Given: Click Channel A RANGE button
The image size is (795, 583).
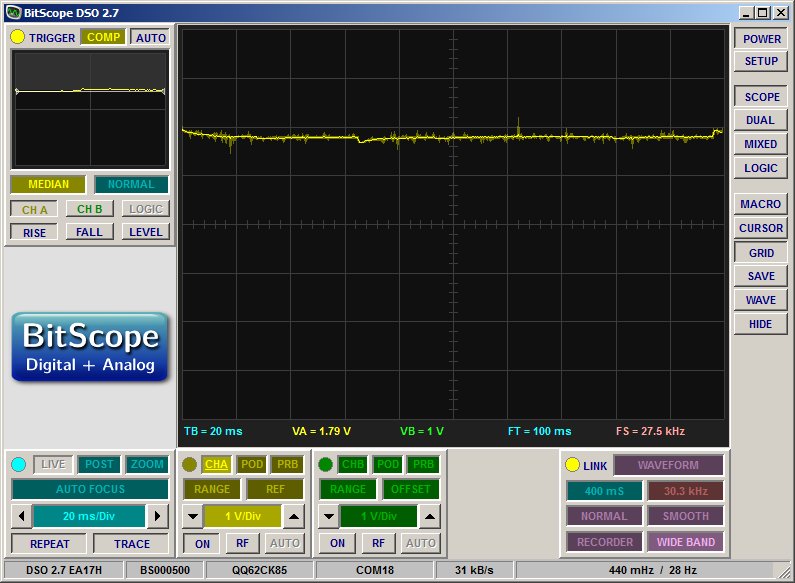Looking at the screenshot, I should (212, 489).
